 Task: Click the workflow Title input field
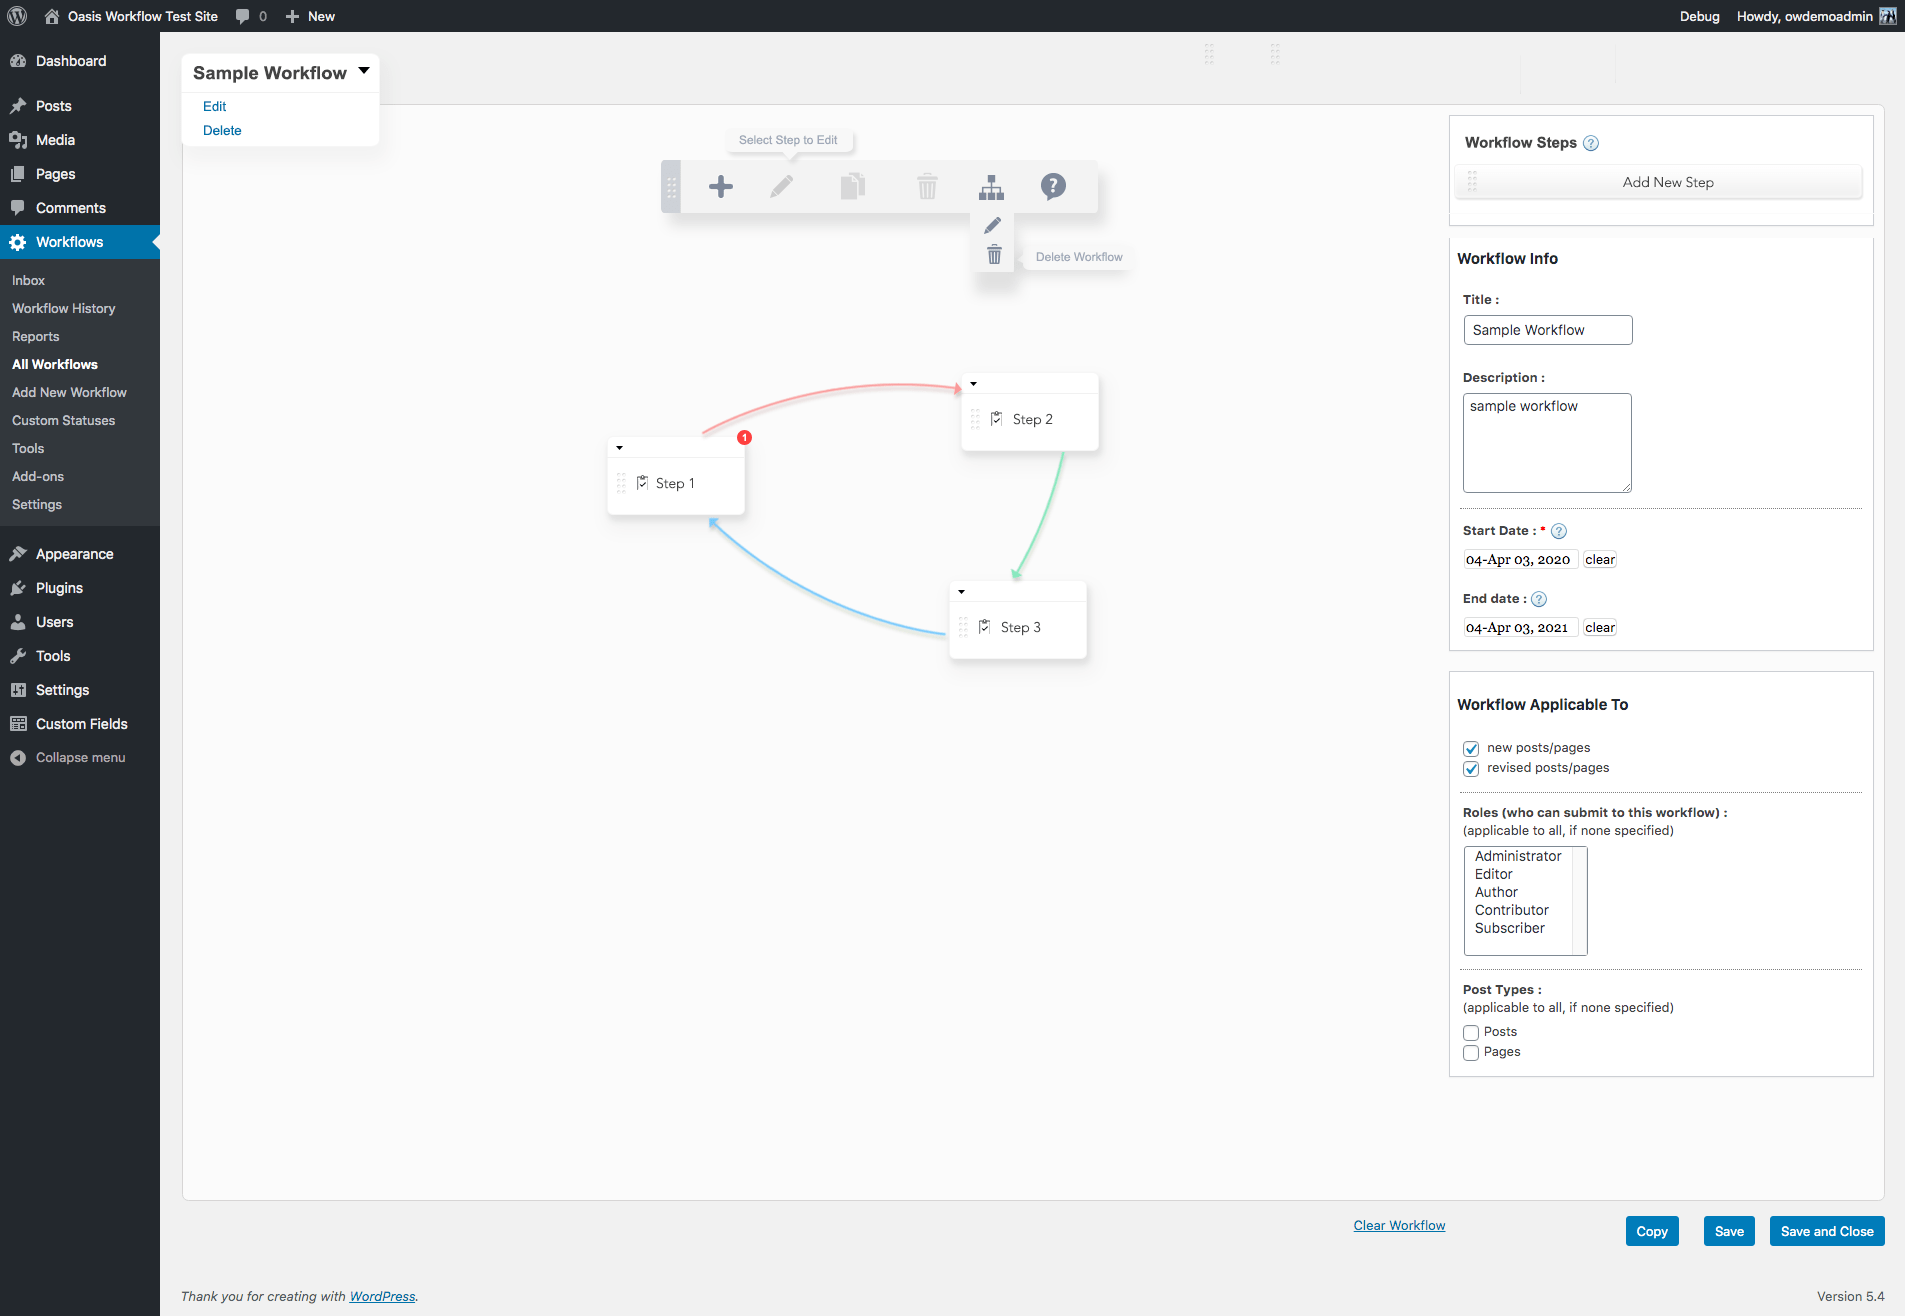point(1547,330)
